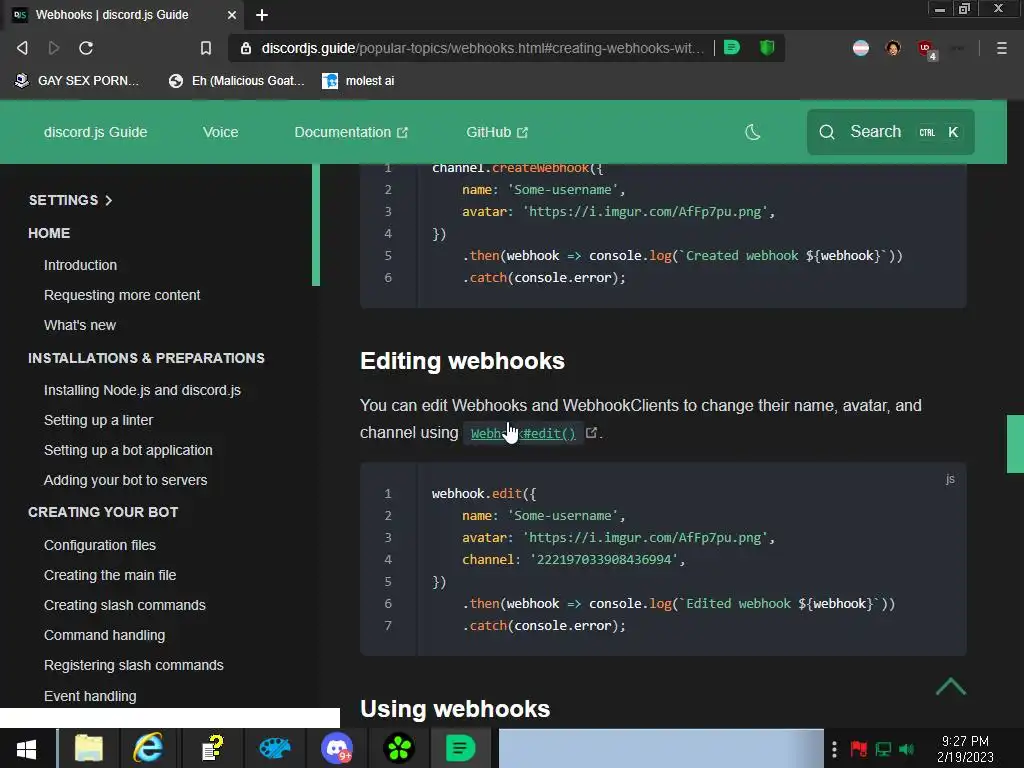Open Creating slash commands page

(125, 605)
